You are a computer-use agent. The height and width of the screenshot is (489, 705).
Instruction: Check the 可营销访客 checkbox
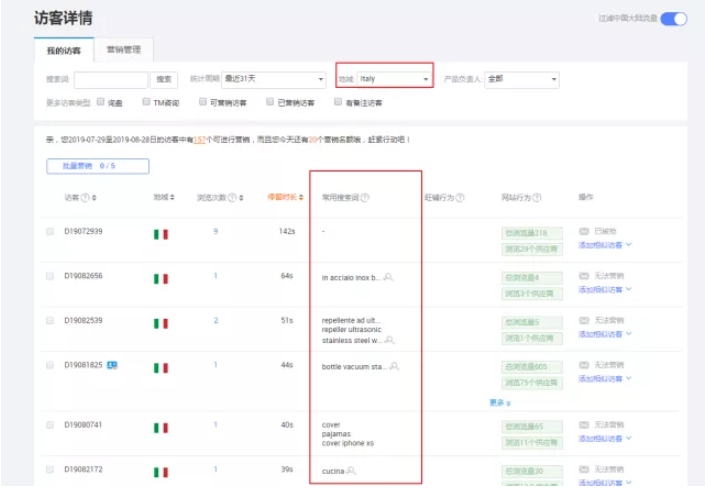203,102
